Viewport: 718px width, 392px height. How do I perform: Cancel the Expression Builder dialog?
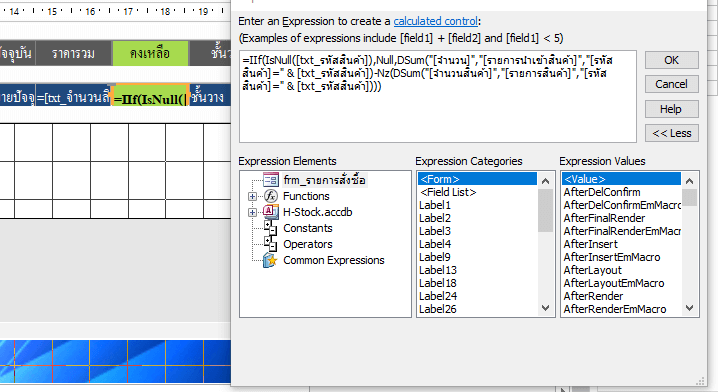coord(672,84)
